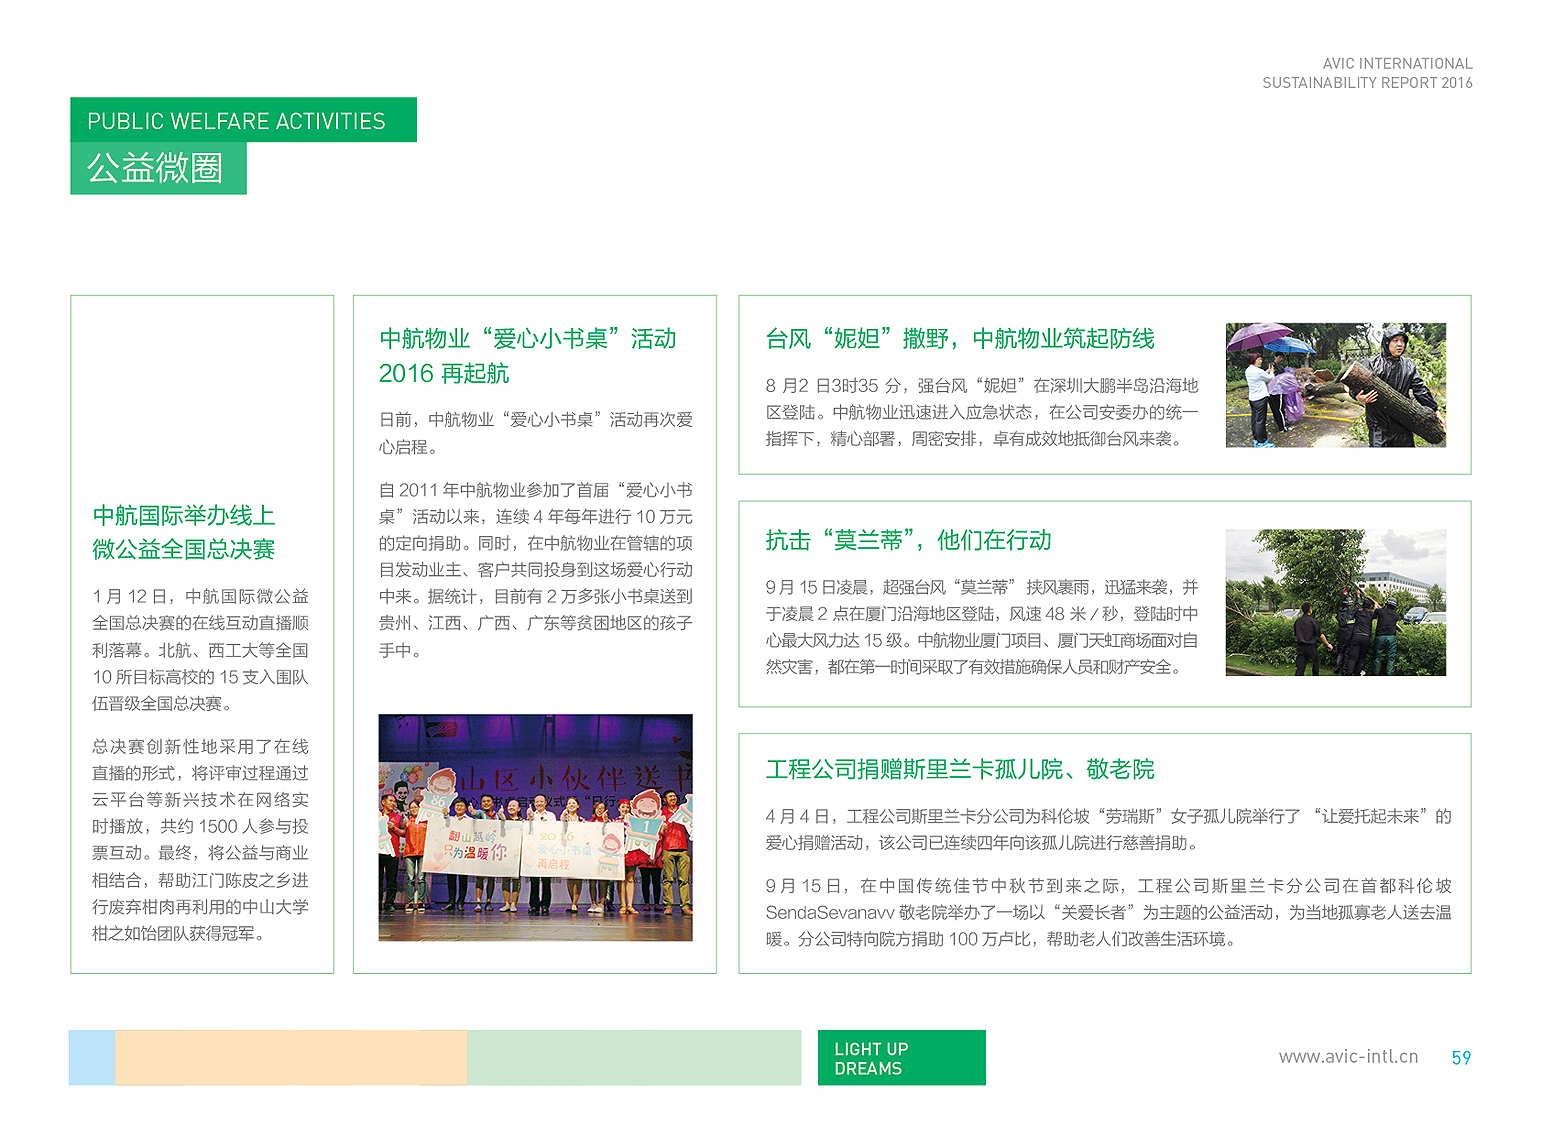
Task: Open the Meranti tree-clearing workers photo
Action: [x=1336, y=602]
